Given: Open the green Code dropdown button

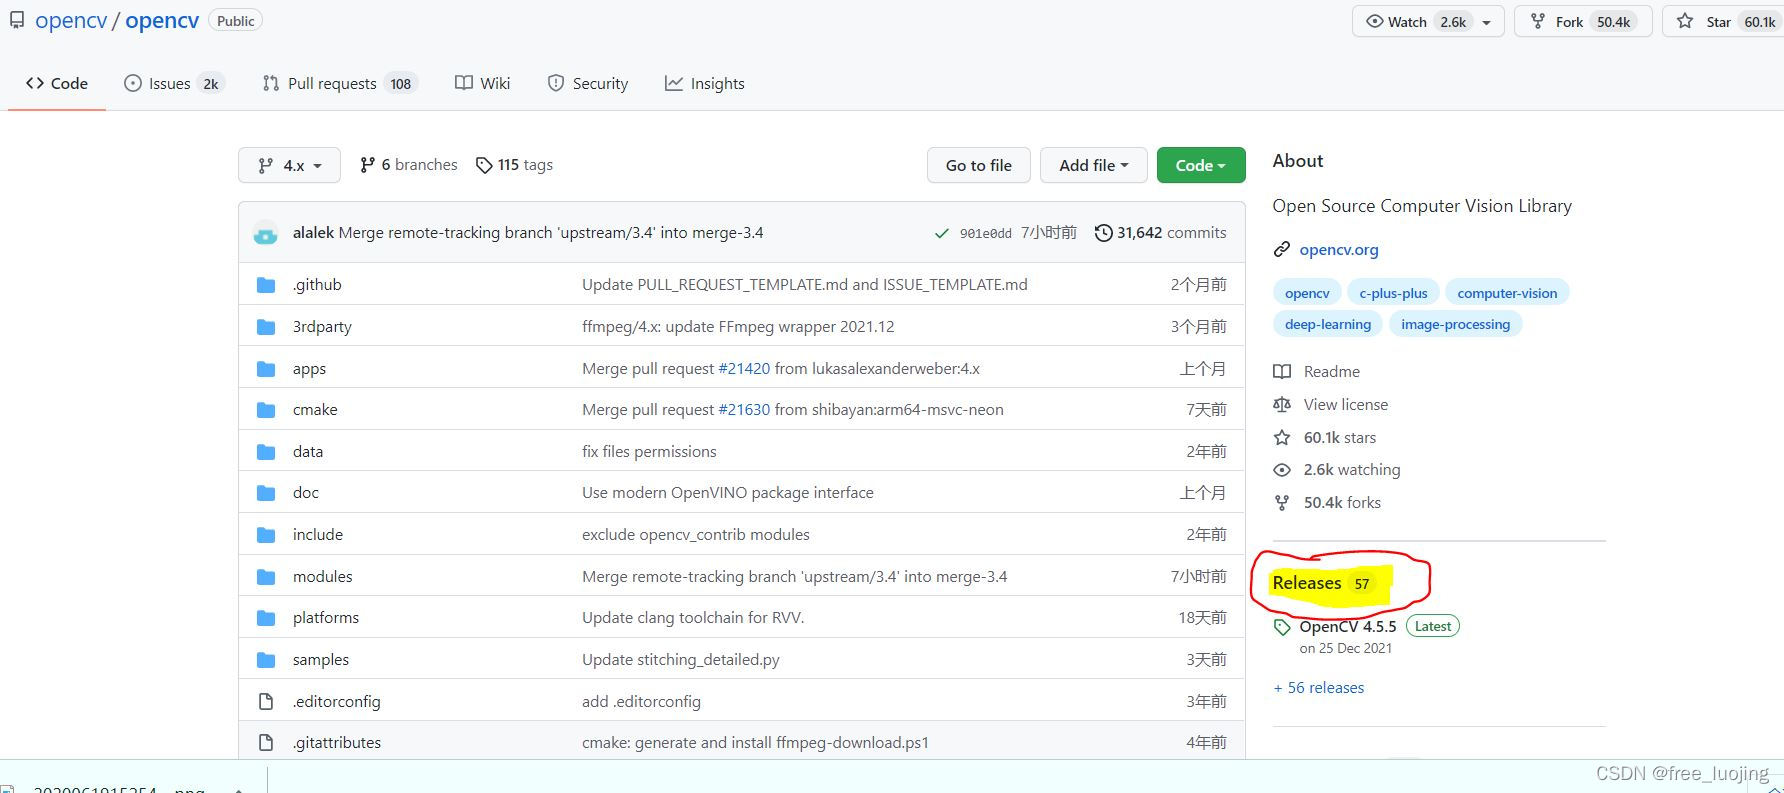Looking at the screenshot, I should click(1201, 165).
